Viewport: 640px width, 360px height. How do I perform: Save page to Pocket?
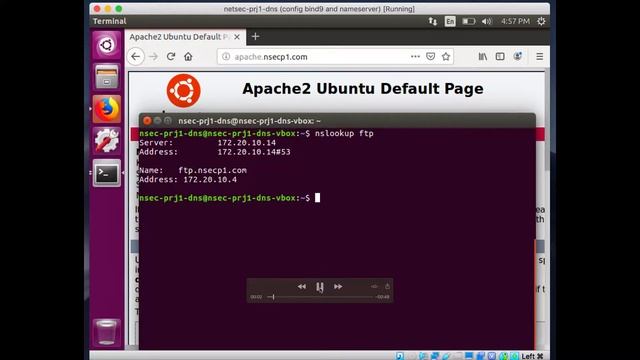(x=430, y=57)
